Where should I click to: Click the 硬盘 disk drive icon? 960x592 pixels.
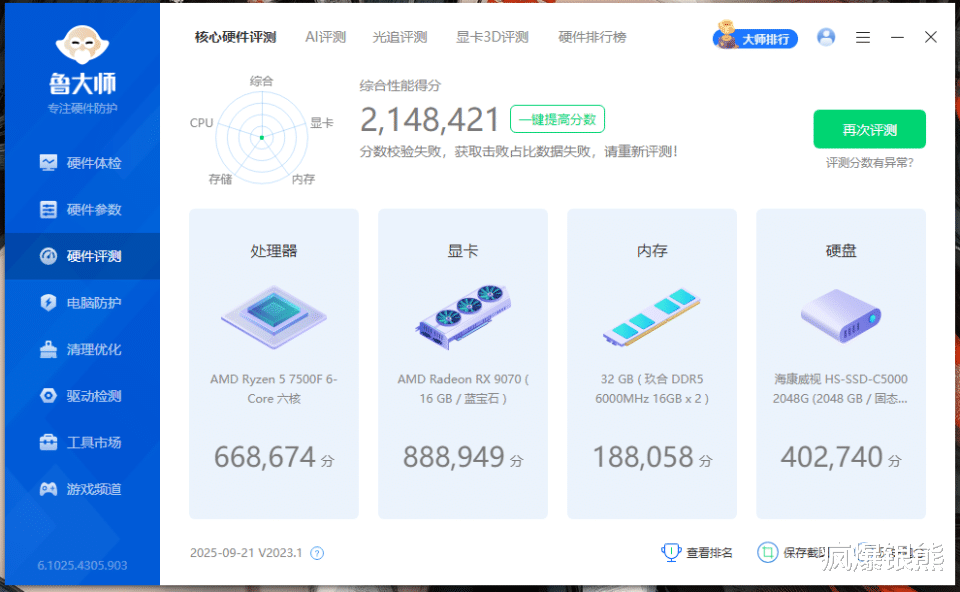pos(841,315)
